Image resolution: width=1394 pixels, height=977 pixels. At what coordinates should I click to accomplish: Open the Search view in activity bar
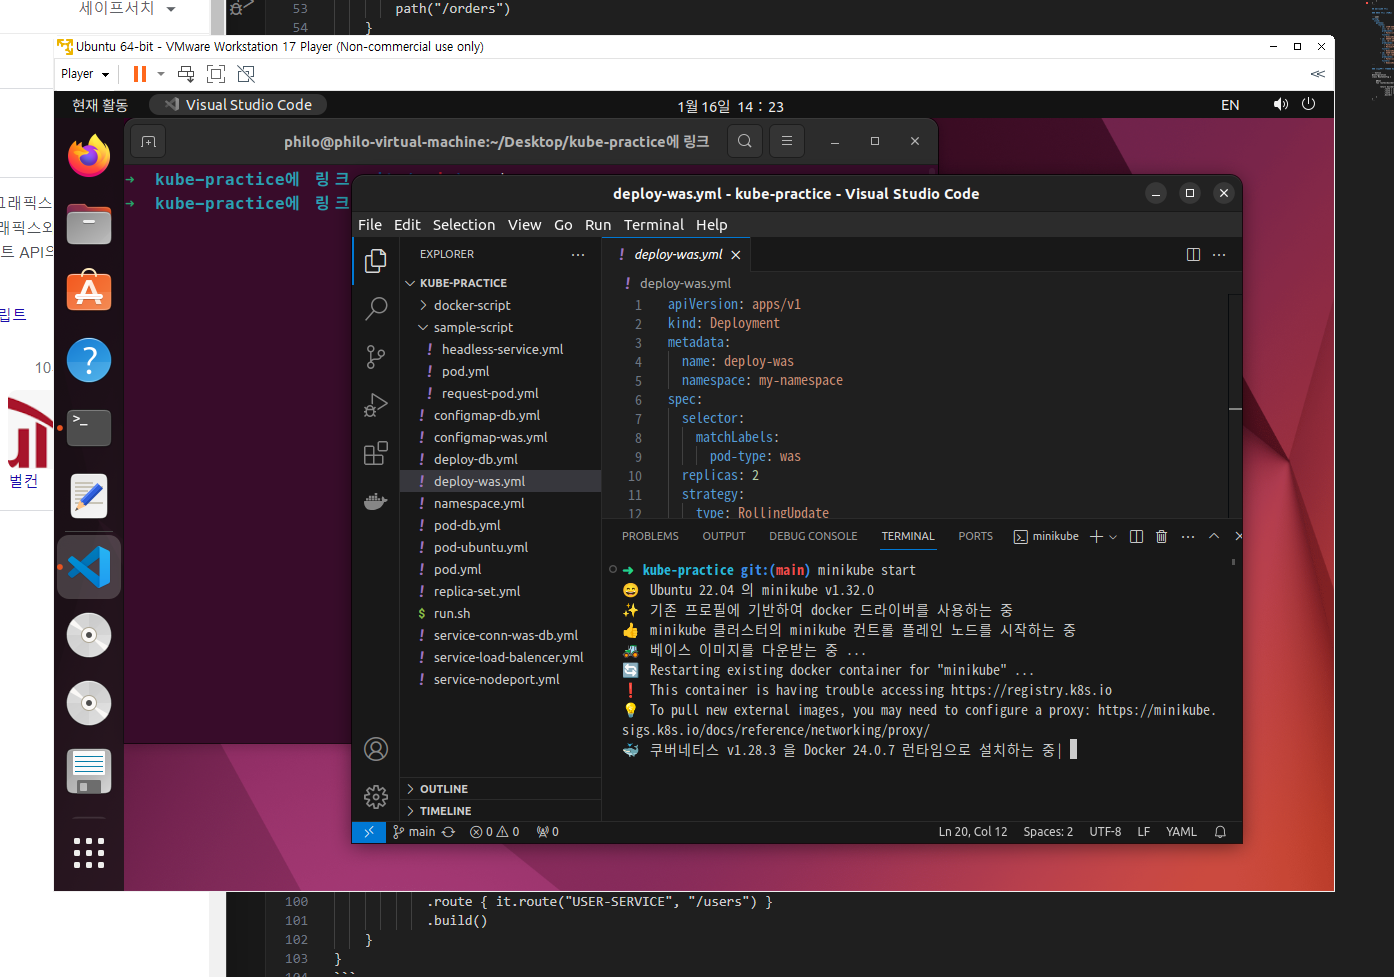(376, 308)
